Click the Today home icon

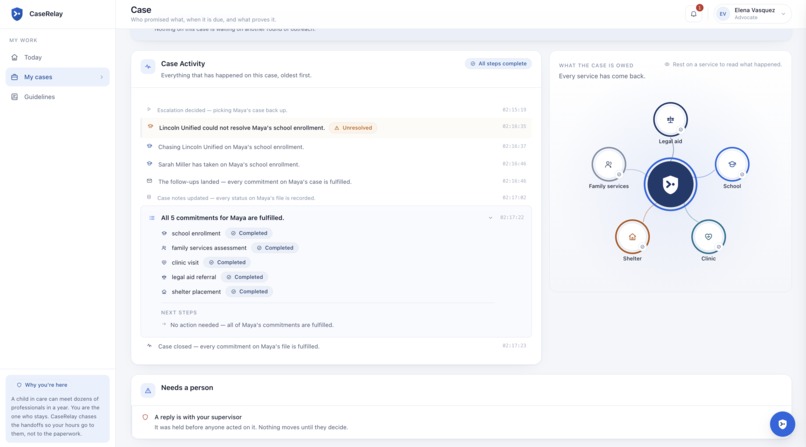(x=14, y=58)
